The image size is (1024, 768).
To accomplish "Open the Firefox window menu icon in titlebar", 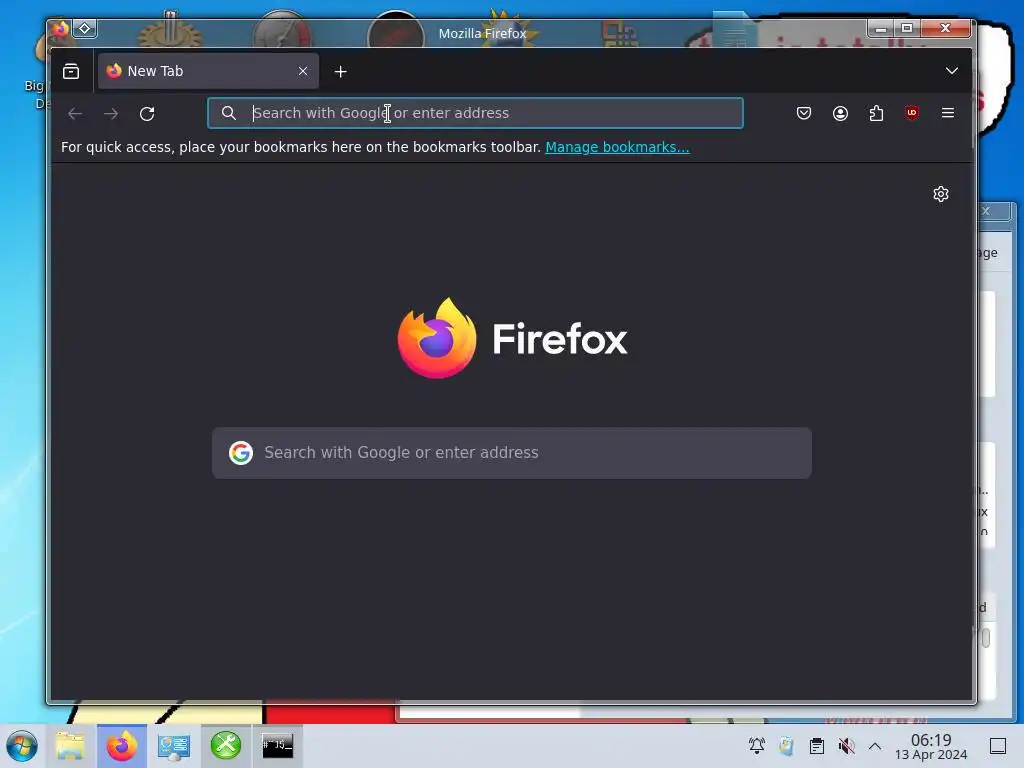I will click(61, 29).
